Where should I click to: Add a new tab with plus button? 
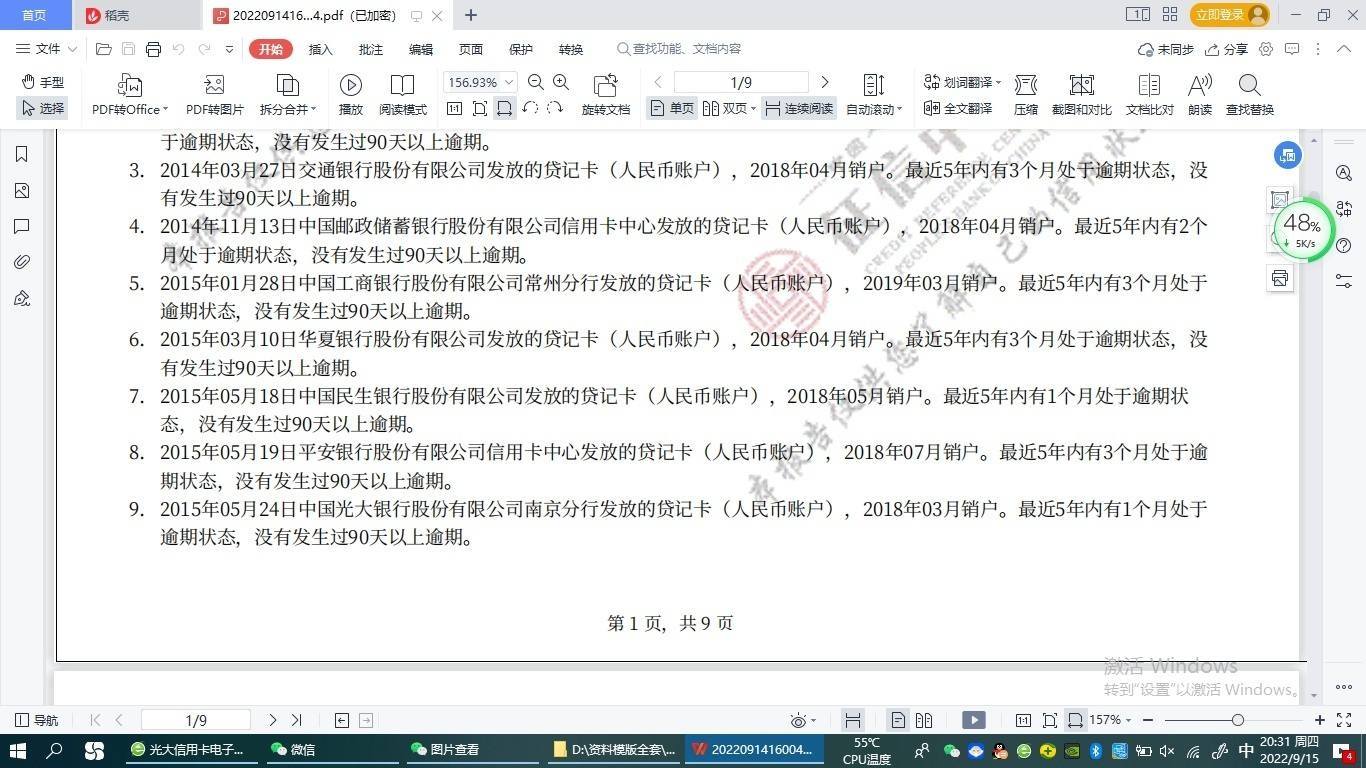click(471, 15)
